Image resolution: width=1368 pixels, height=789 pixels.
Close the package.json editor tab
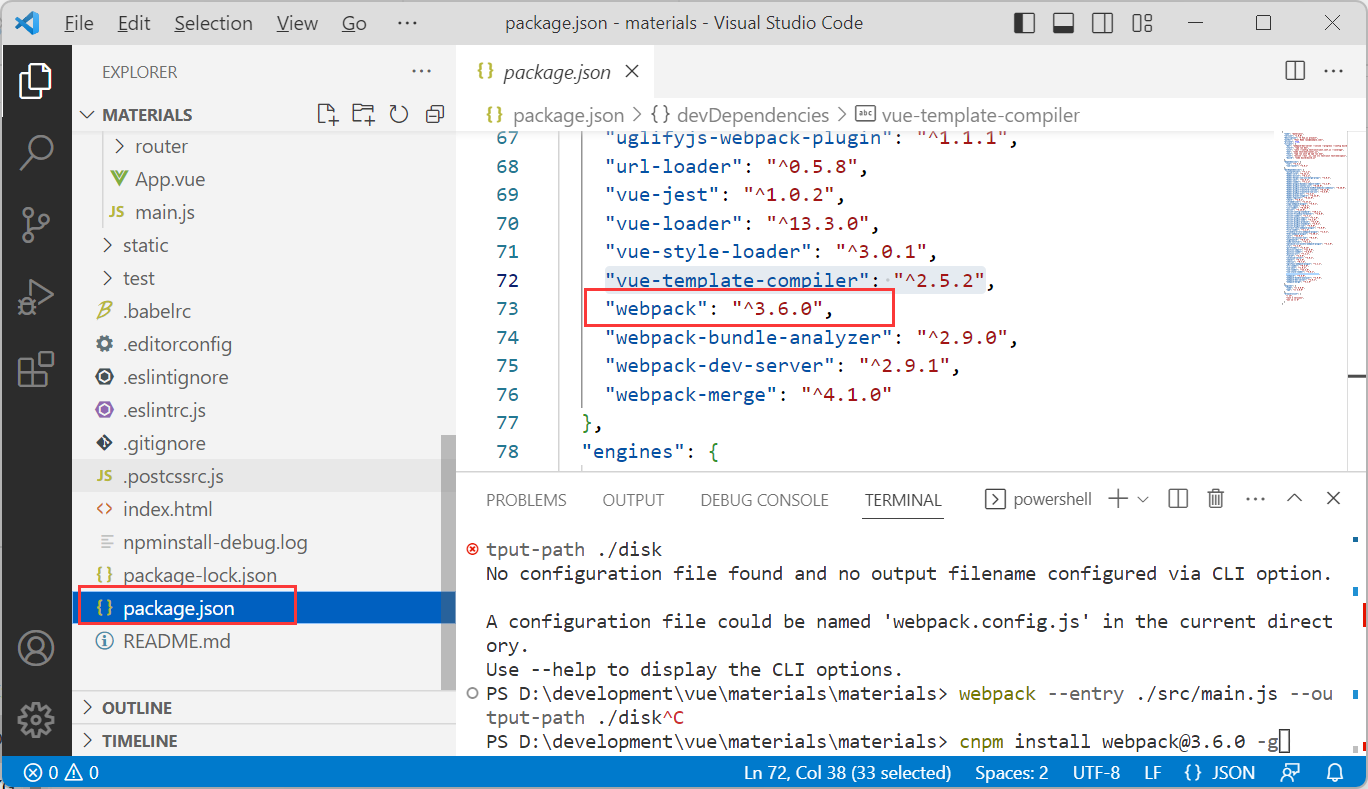coord(632,72)
